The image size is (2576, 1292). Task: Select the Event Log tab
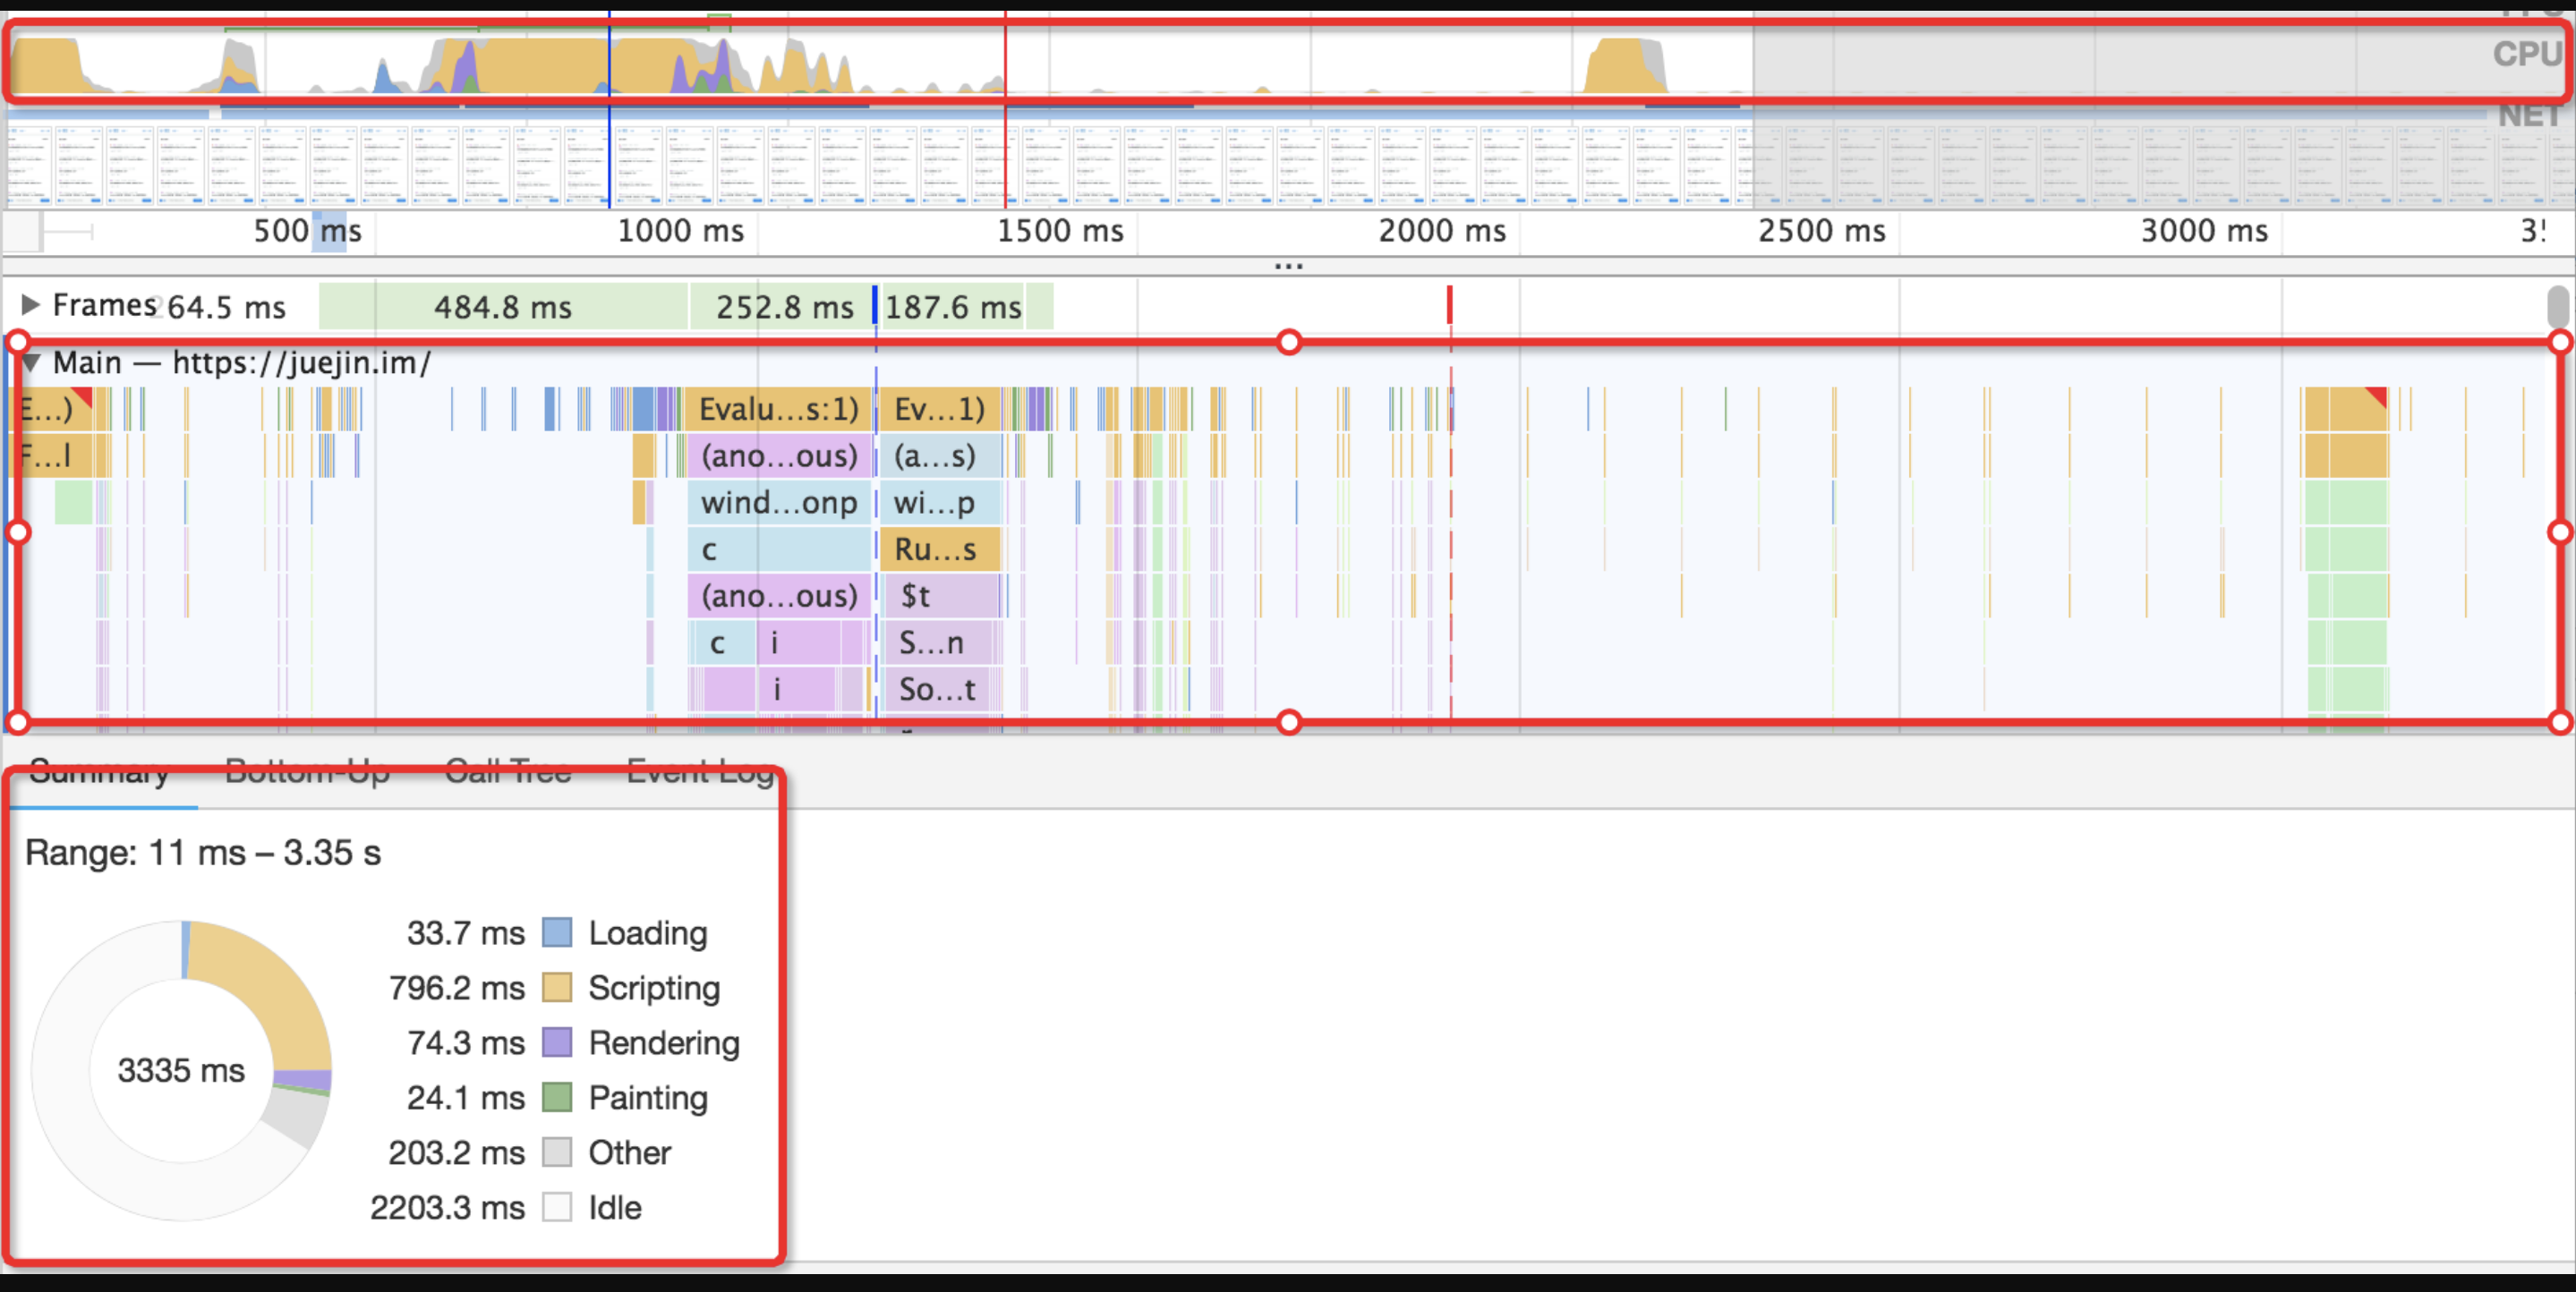pyautogui.click(x=699, y=771)
